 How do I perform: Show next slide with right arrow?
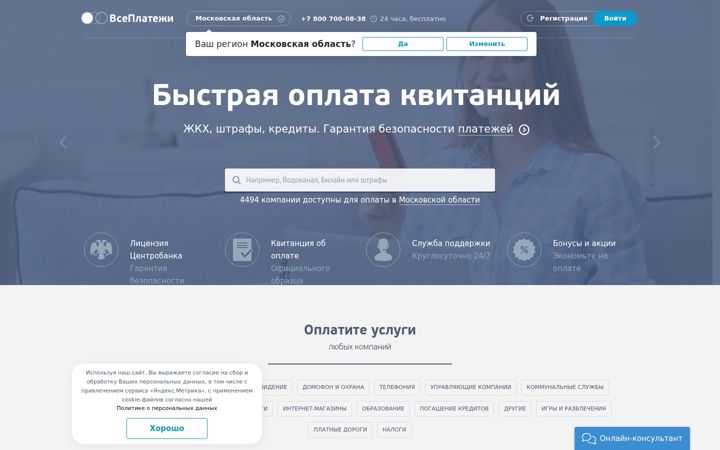click(x=656, y=143)
